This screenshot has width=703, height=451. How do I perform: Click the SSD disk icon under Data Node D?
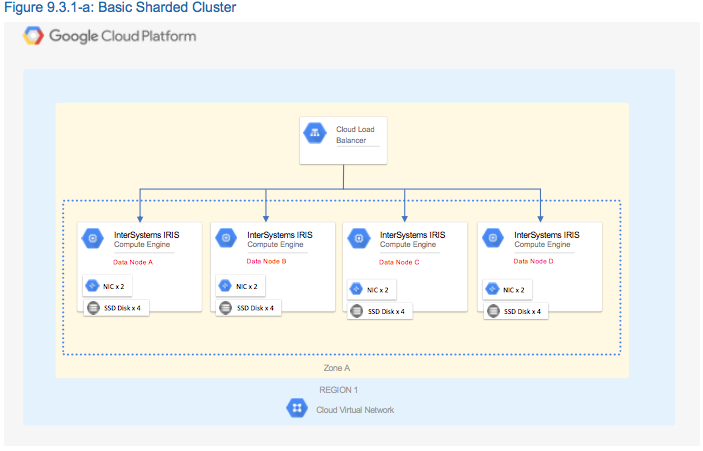tap(493, 311)
